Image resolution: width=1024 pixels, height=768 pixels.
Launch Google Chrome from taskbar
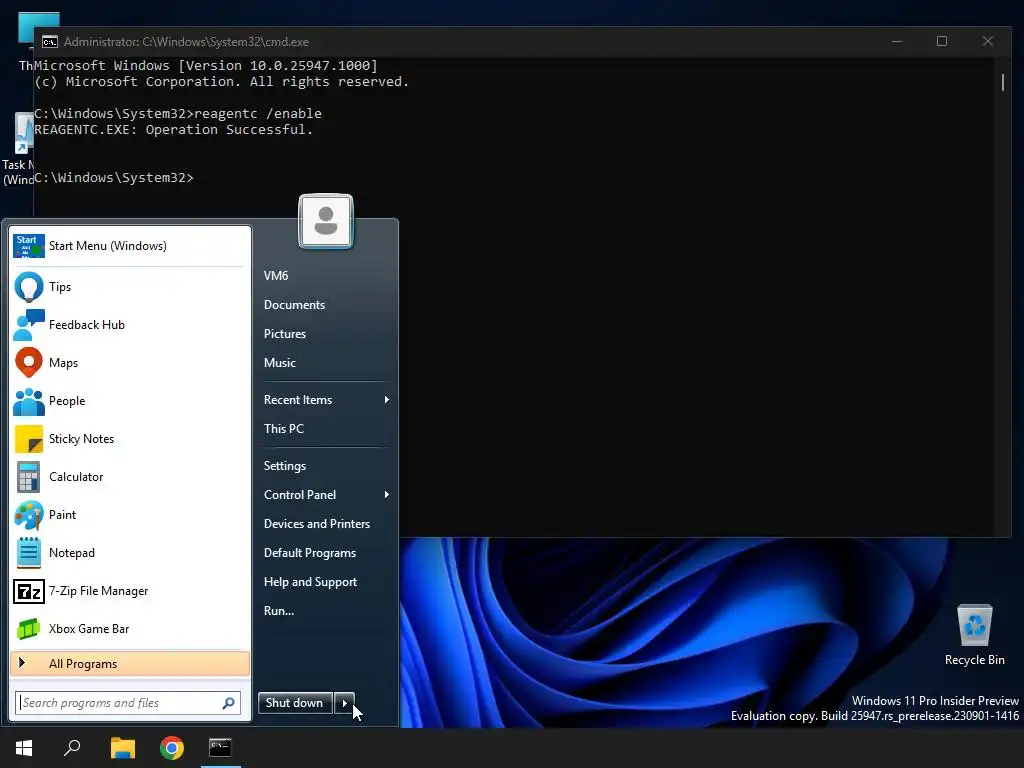(x=172, y=748)
